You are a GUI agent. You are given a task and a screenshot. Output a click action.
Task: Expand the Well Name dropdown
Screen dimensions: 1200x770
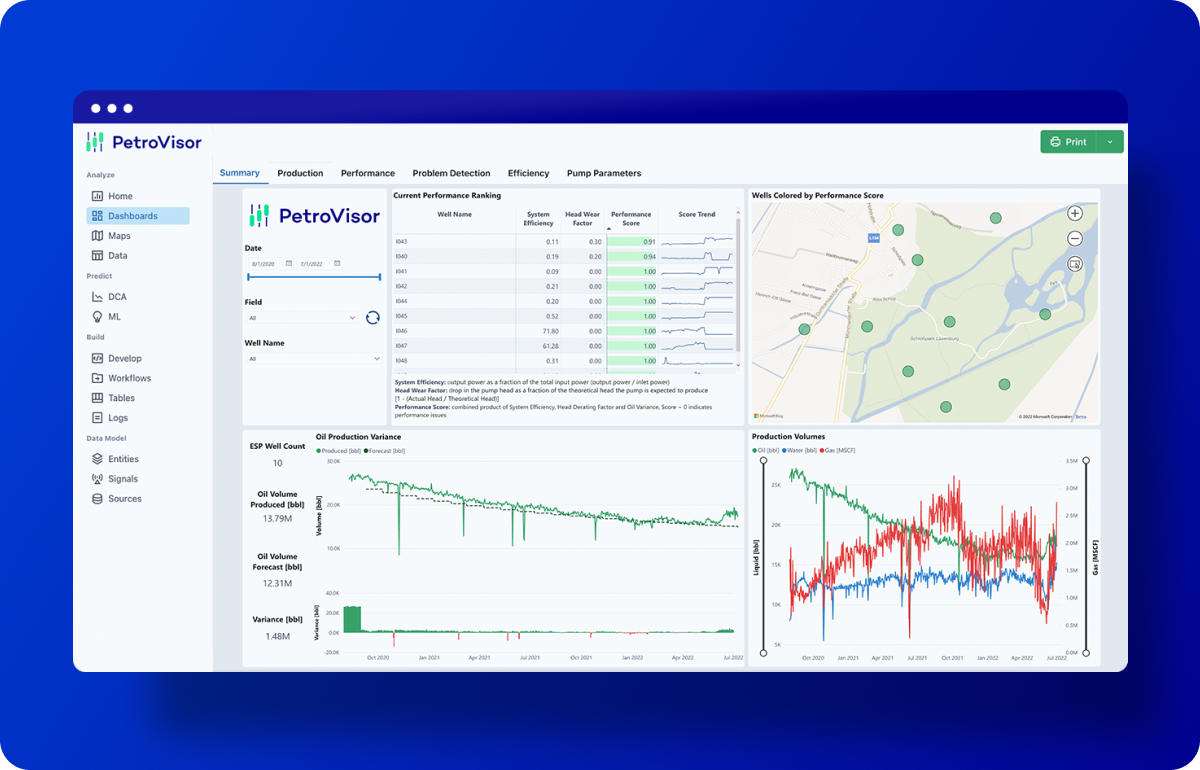point(314,358)
